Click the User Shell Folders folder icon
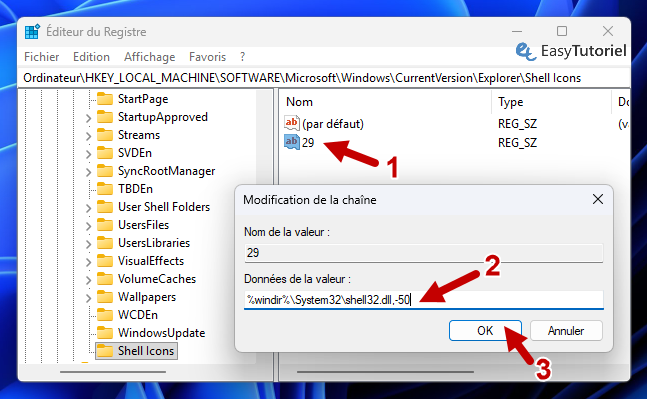The image size is (647, 399). 105,207
